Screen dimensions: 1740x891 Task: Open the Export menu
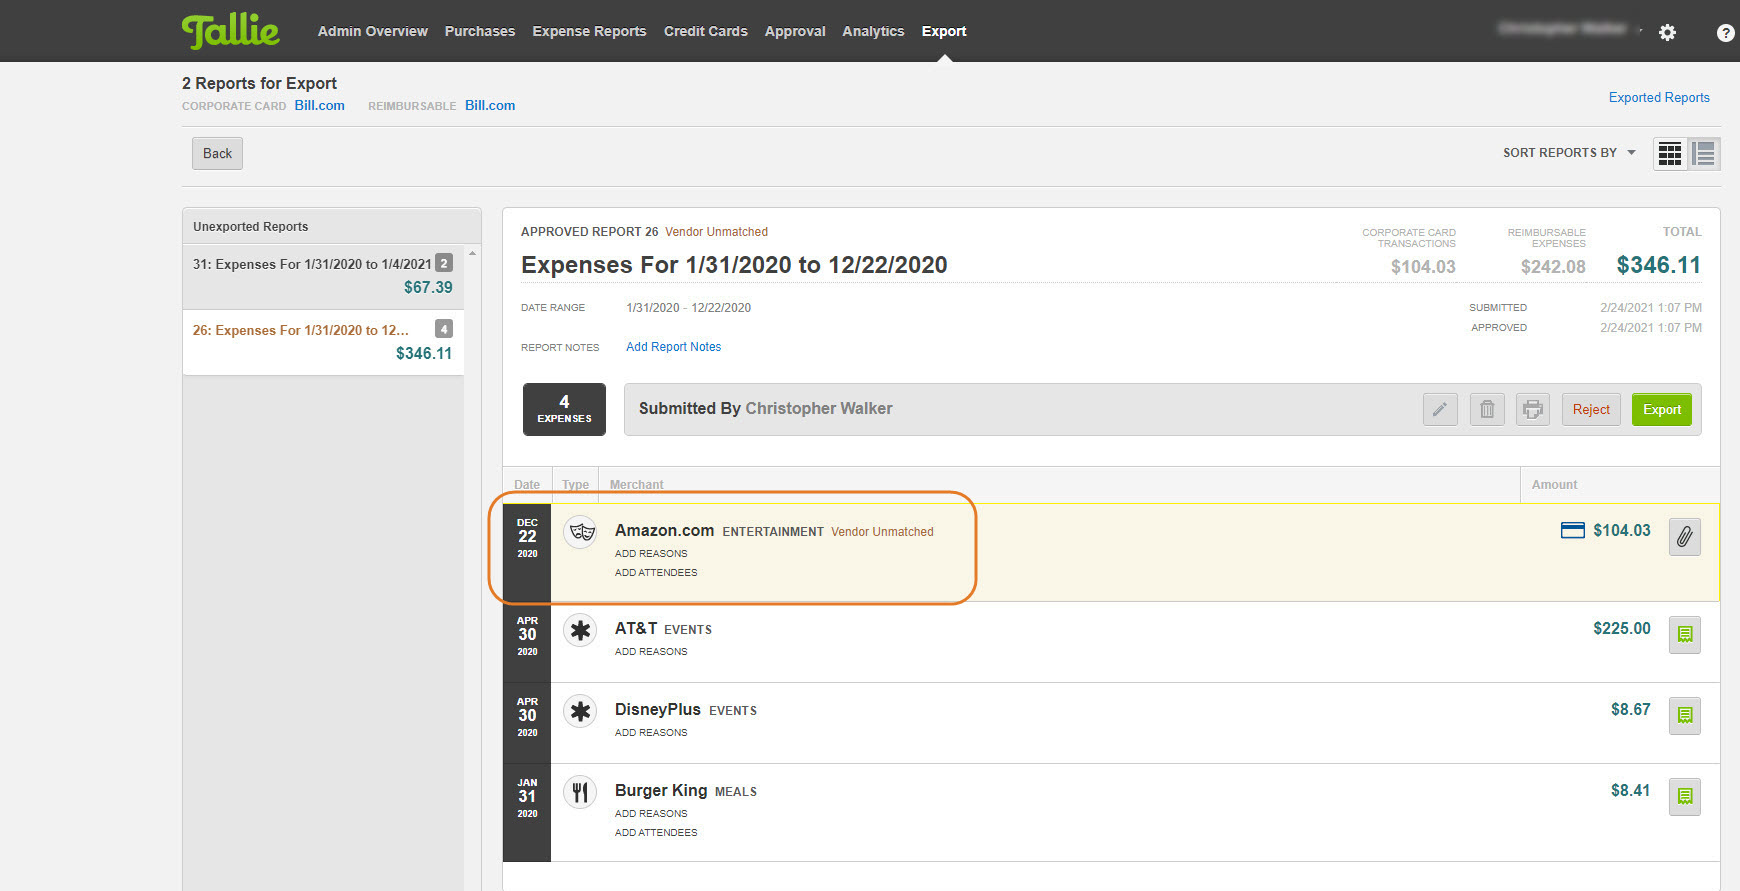click(944, 31)
